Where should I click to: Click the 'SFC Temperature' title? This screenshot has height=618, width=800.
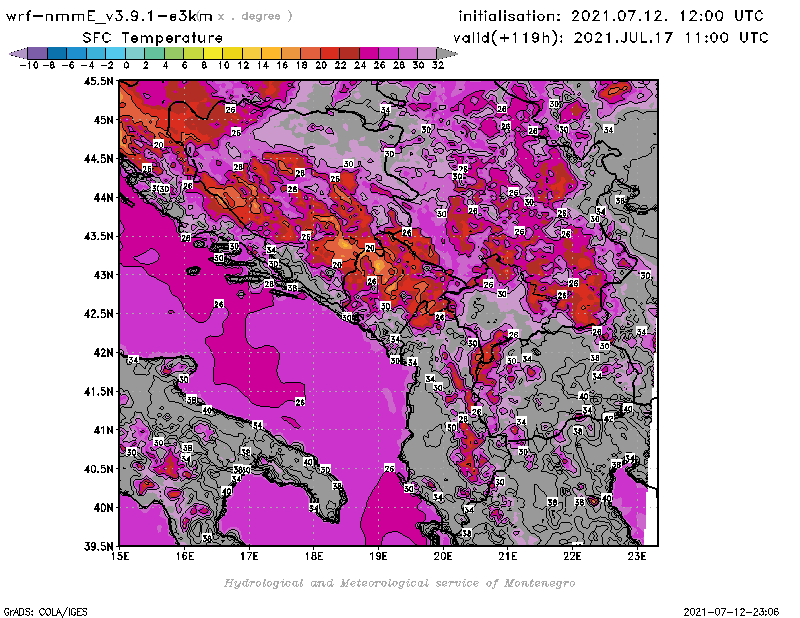click(153, 38)
